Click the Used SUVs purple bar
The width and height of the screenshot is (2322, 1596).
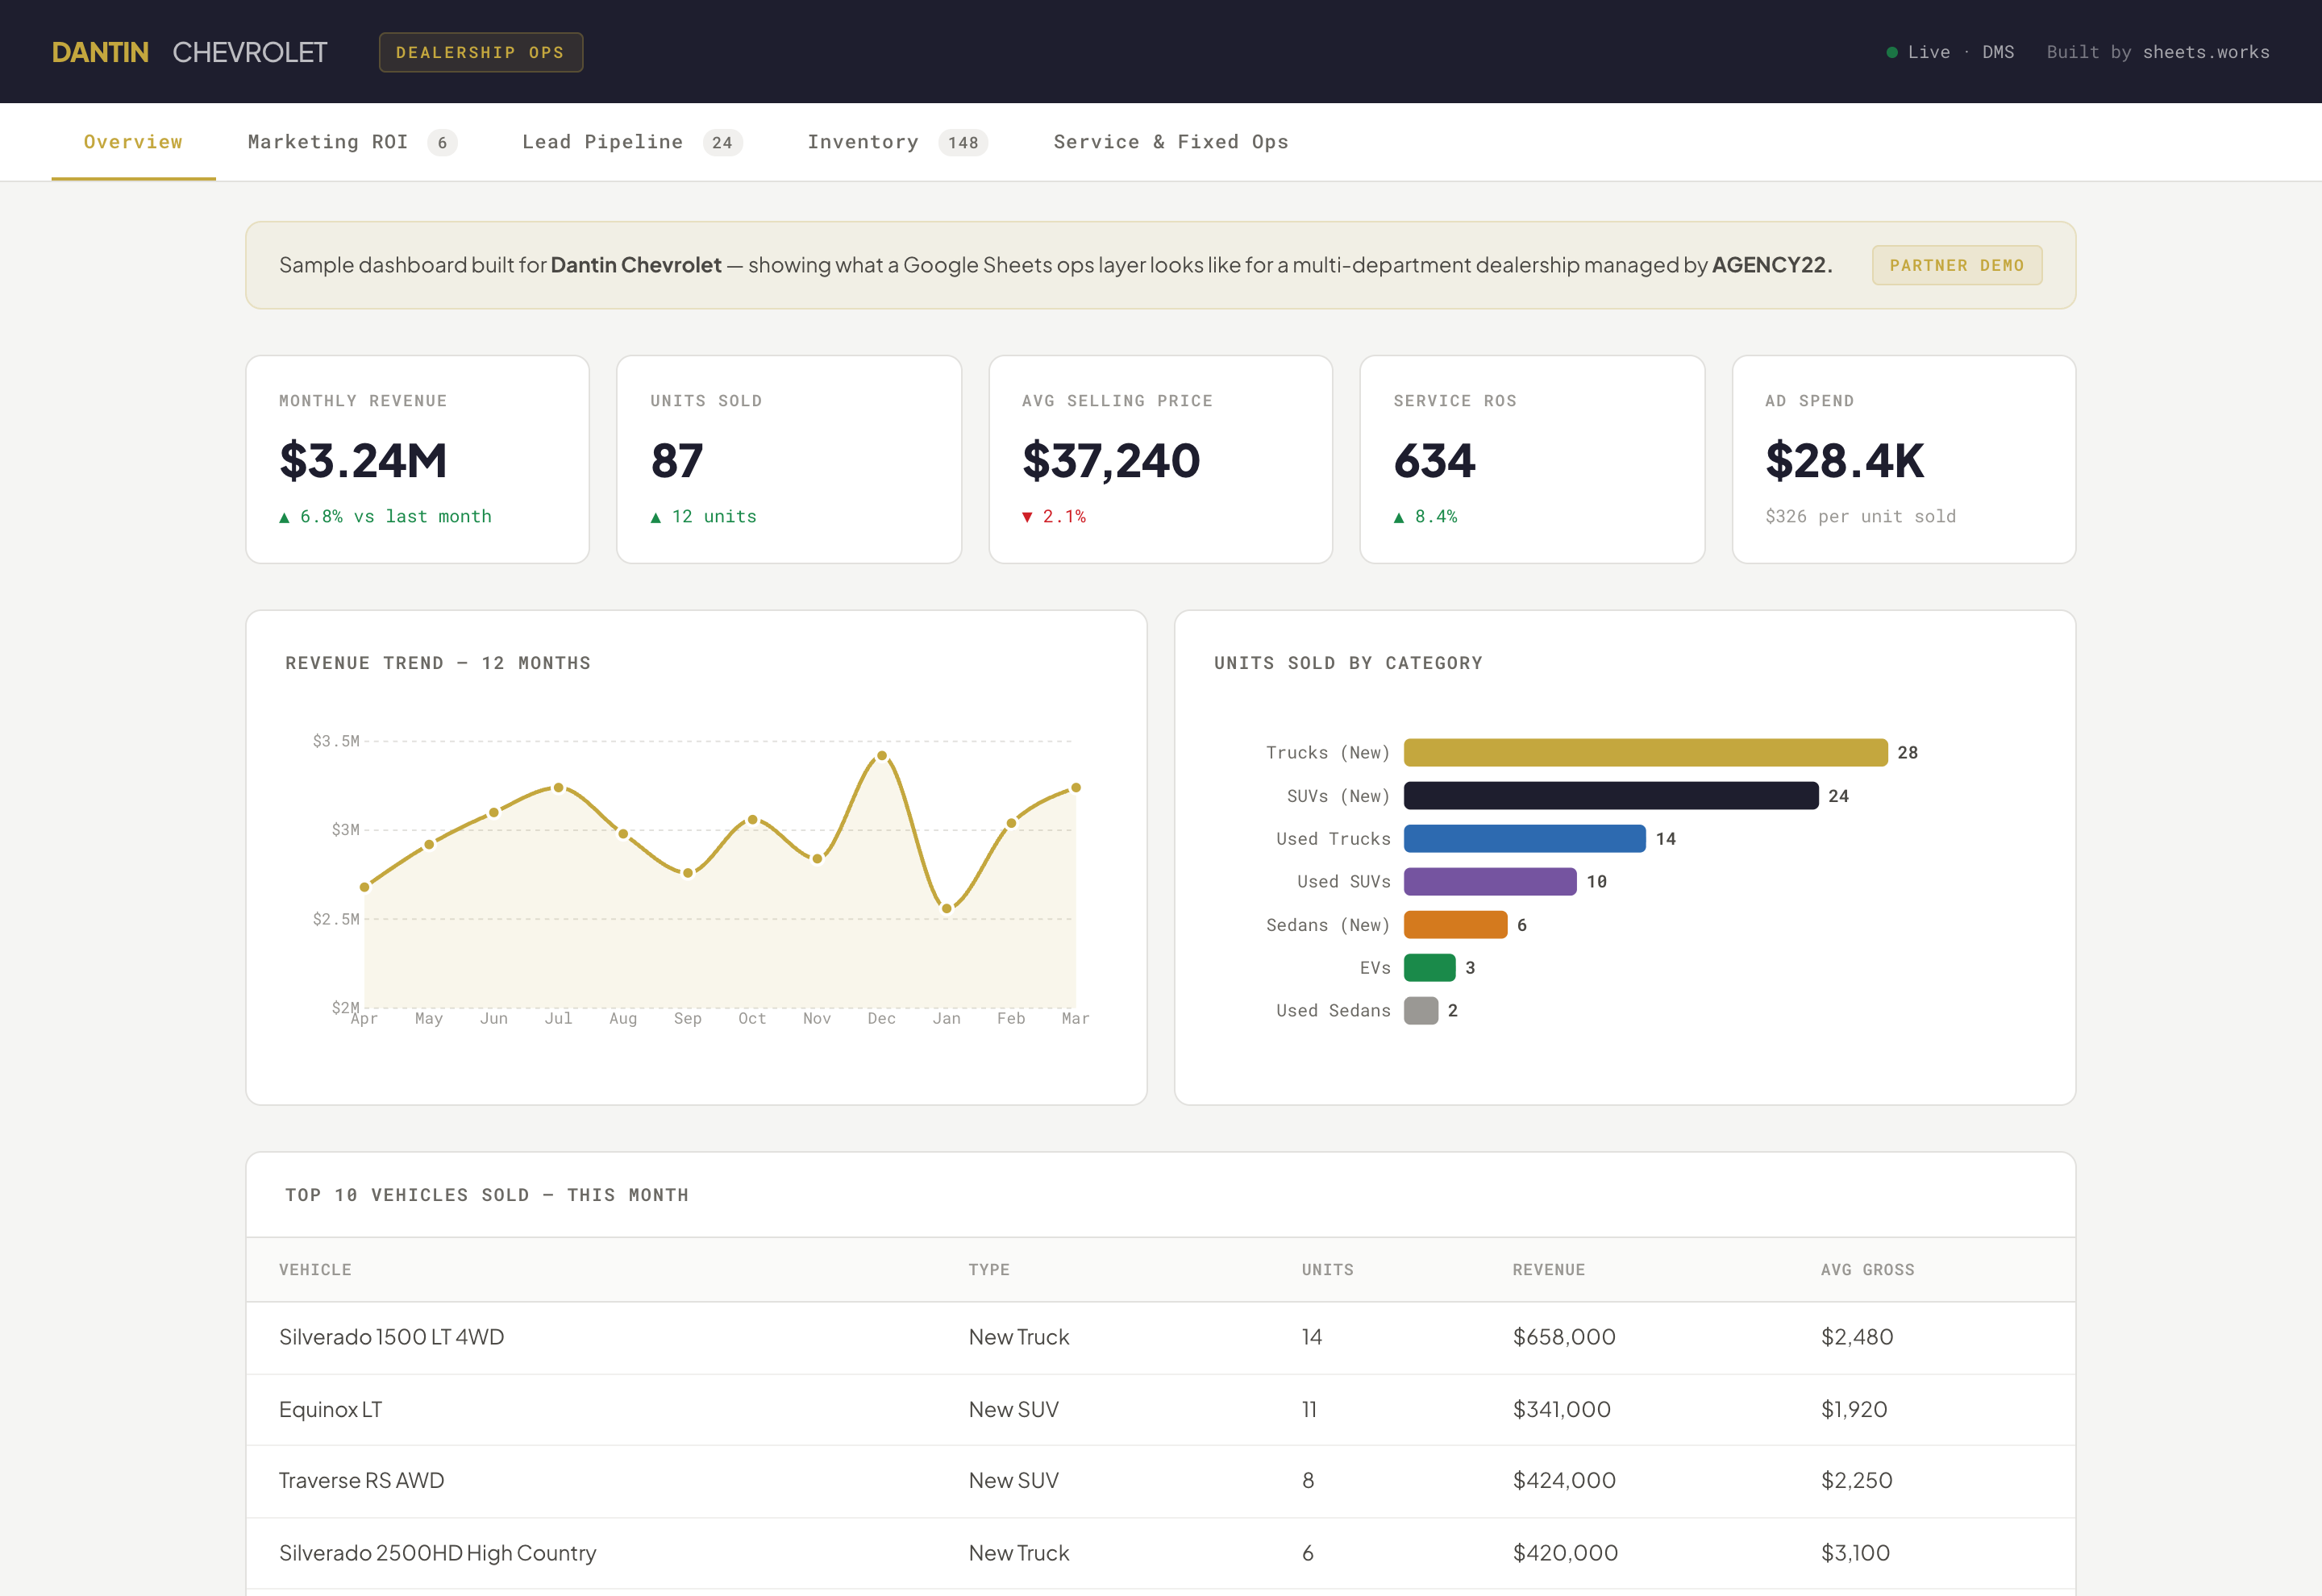[1490, 882]
